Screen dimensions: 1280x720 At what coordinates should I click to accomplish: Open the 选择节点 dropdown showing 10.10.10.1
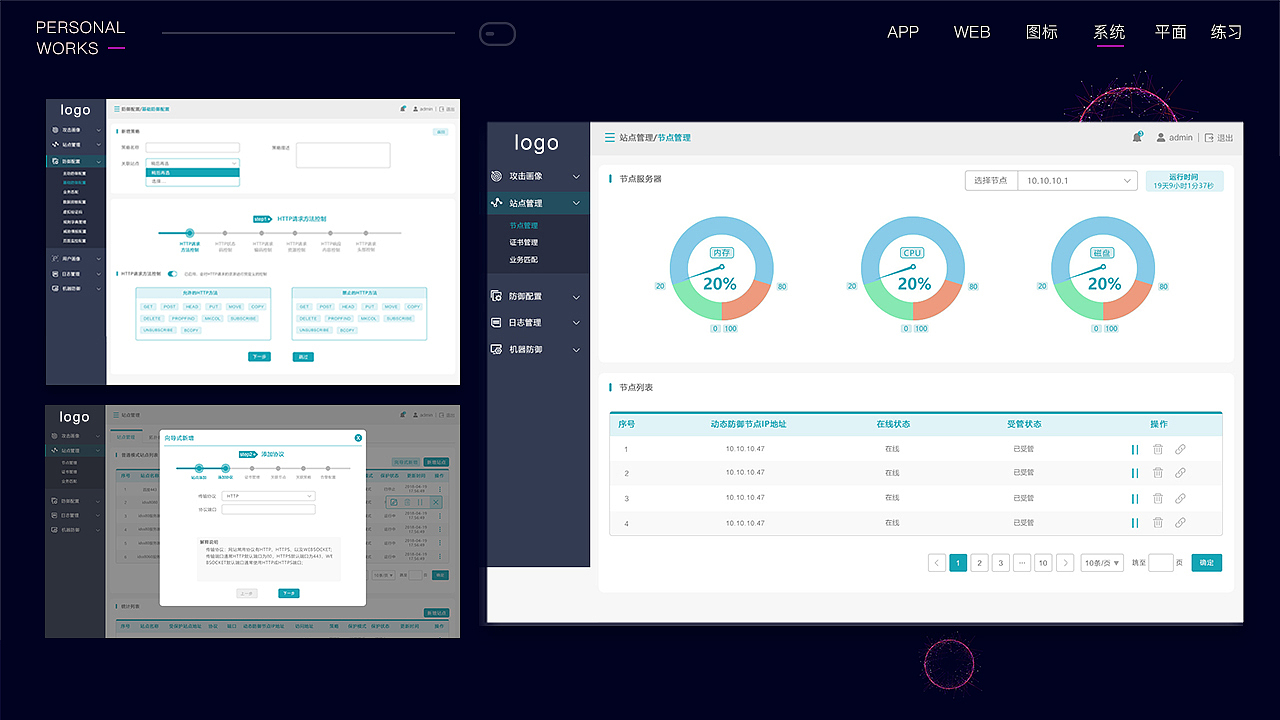click(1078, 181)
